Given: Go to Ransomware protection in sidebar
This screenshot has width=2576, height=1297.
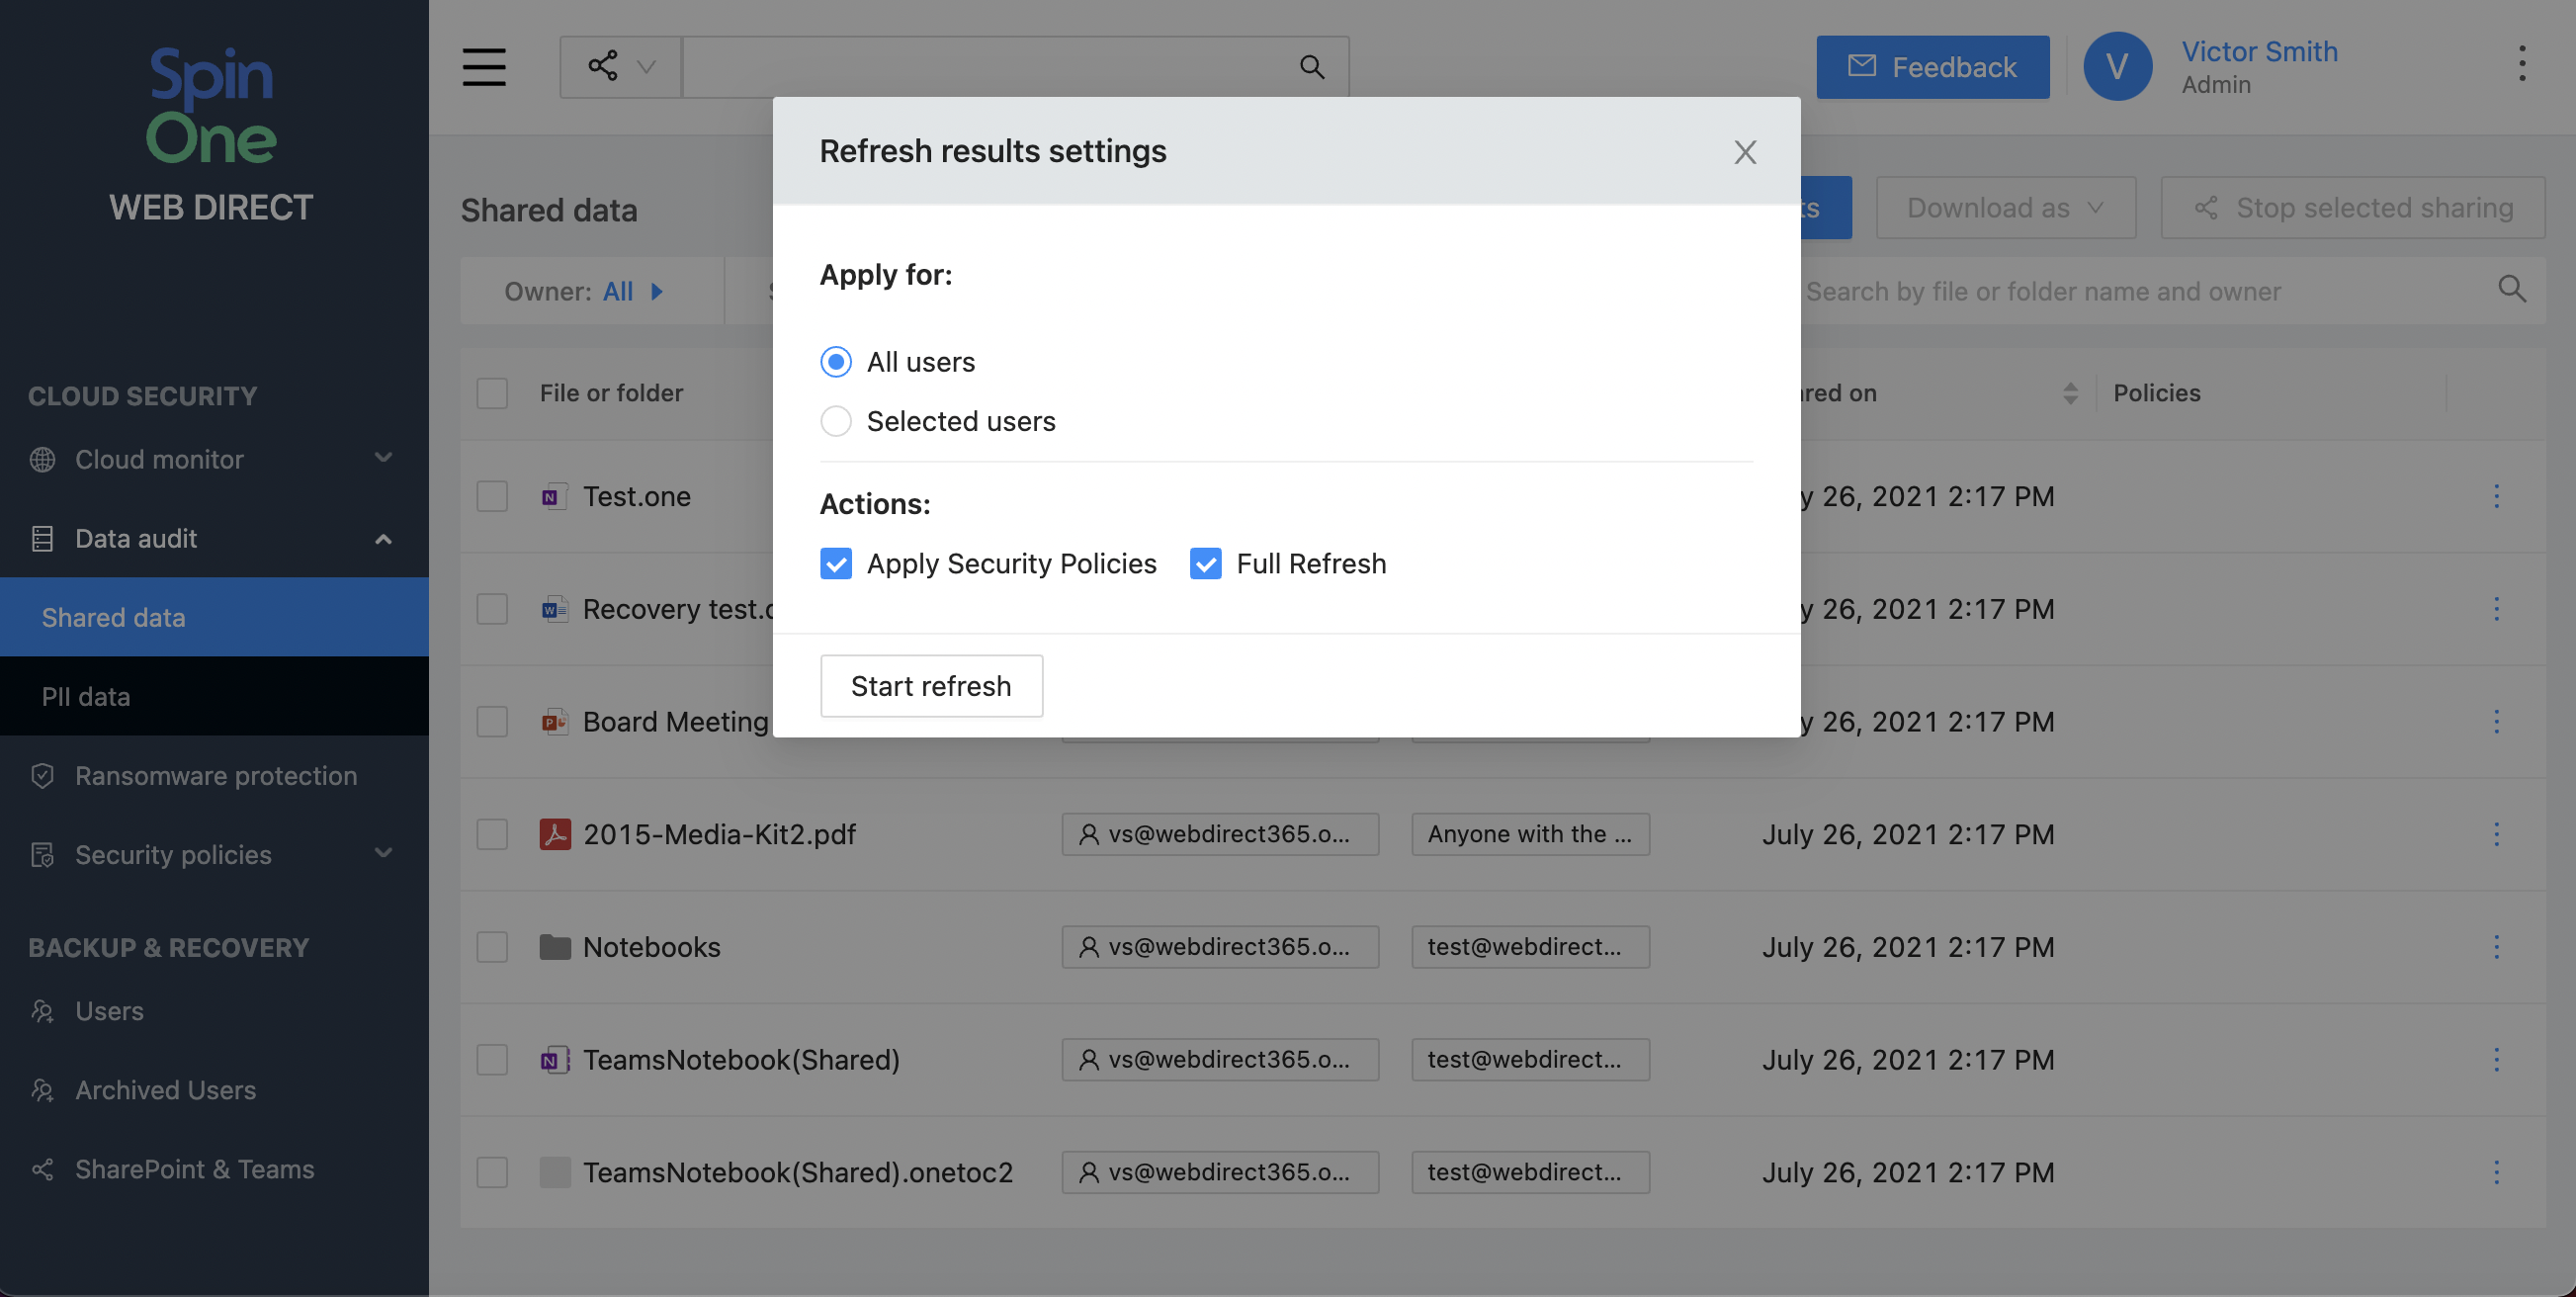Looking at the screenshot, I should click(215, 775).
